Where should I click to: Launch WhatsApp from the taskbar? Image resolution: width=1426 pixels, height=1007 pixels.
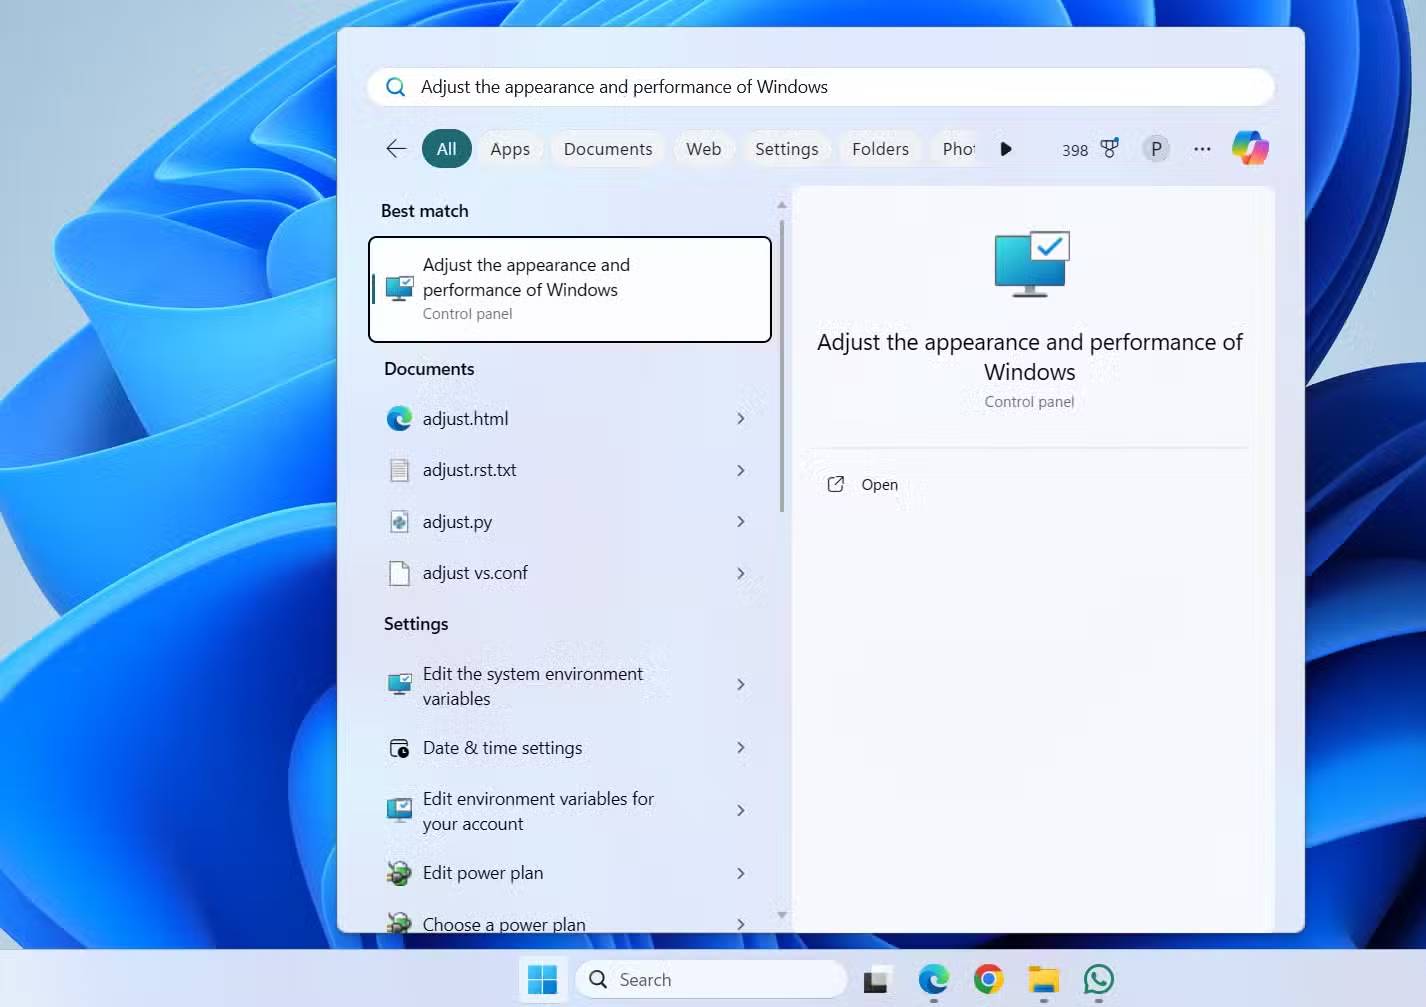pos(1098,979)
